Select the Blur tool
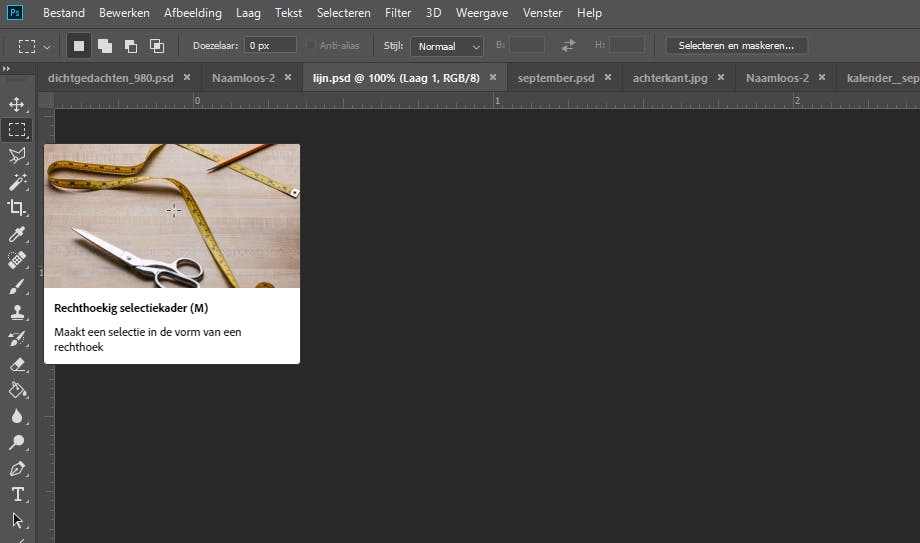Screen dimensions: 920x543 click(16, 417)
